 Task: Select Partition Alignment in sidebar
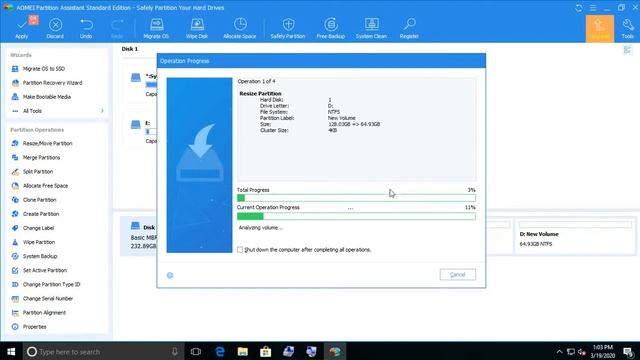pyautogui.click(x=39, y=313)
